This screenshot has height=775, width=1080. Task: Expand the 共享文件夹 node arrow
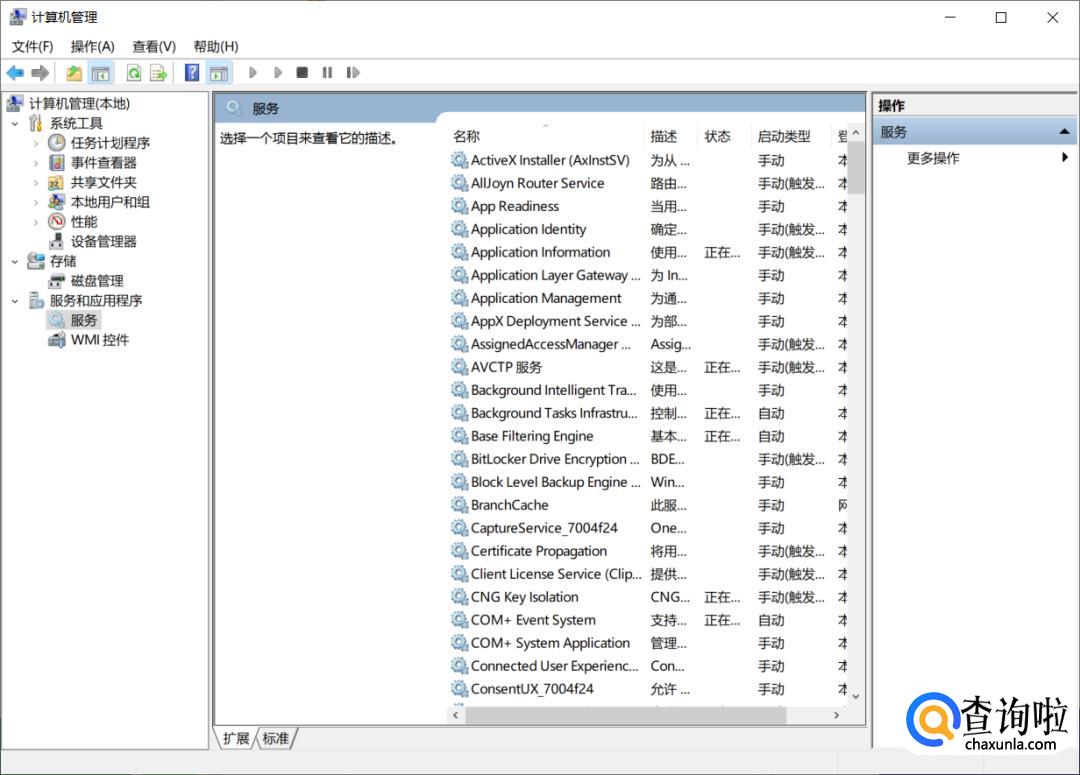36,183
